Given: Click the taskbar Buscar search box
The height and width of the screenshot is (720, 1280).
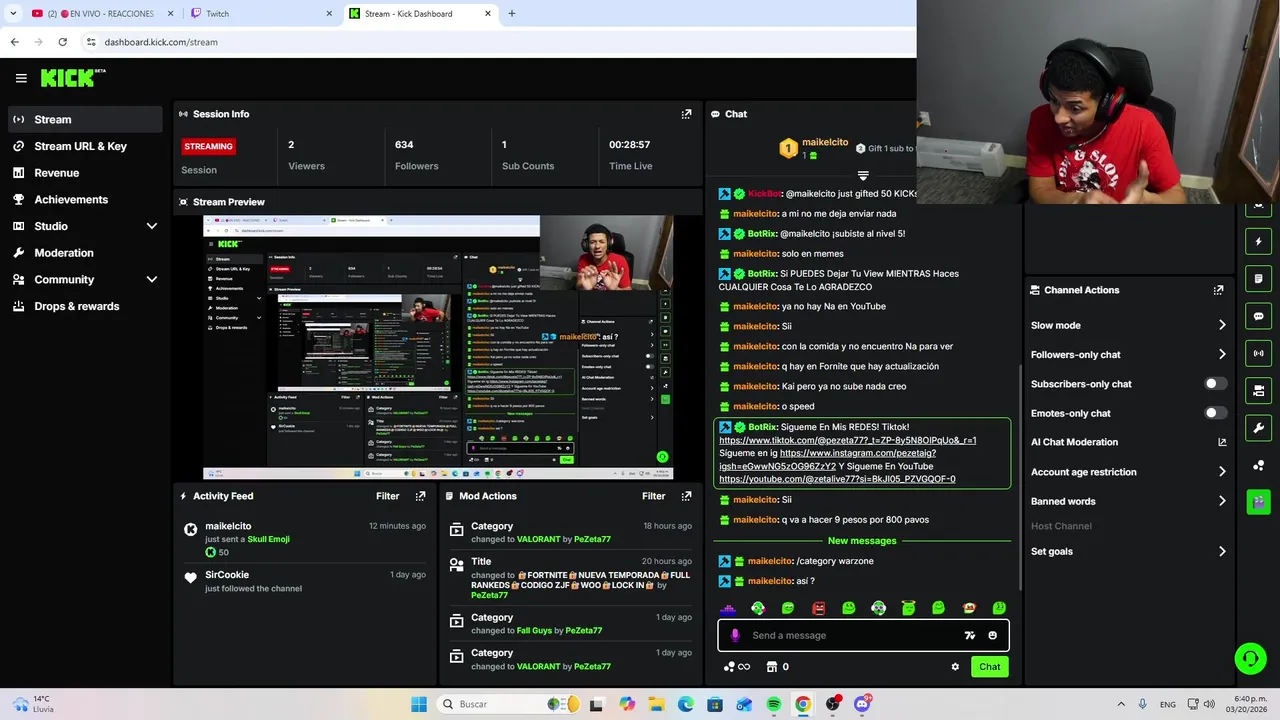Looking at the screenshot, I should [x=507, y=704].
